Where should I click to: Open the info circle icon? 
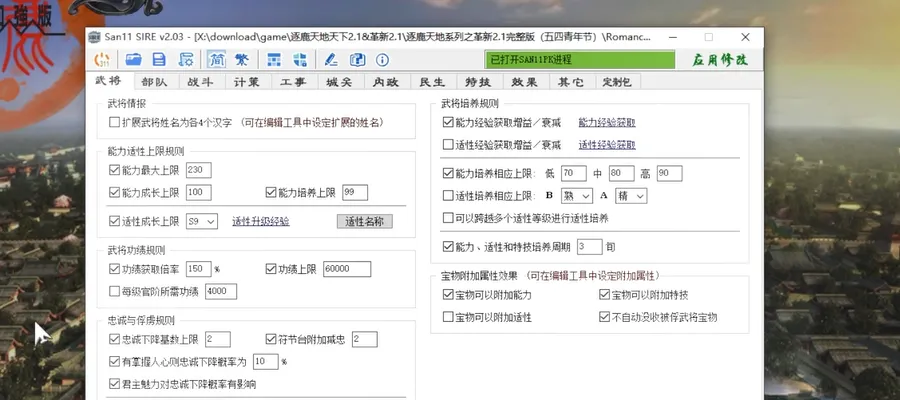(383, 60)
